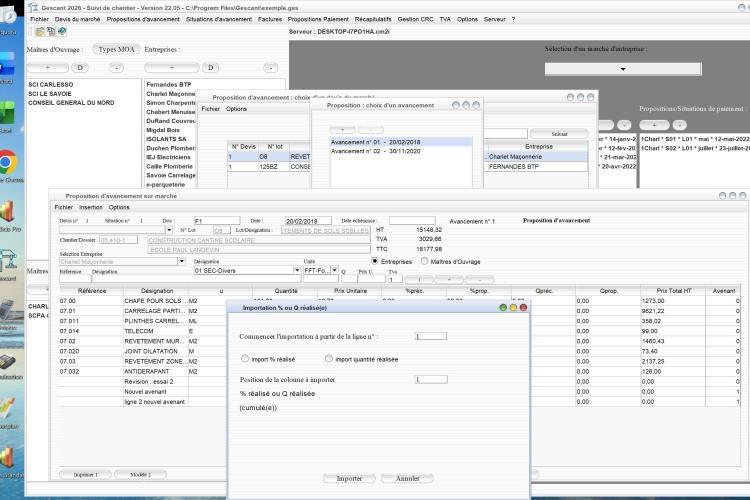Image resolution: width=750 pixels, height=500 pixels.
Task: Open Options menu in Proposition d'avancement sur marché
Action: (119, 207)
